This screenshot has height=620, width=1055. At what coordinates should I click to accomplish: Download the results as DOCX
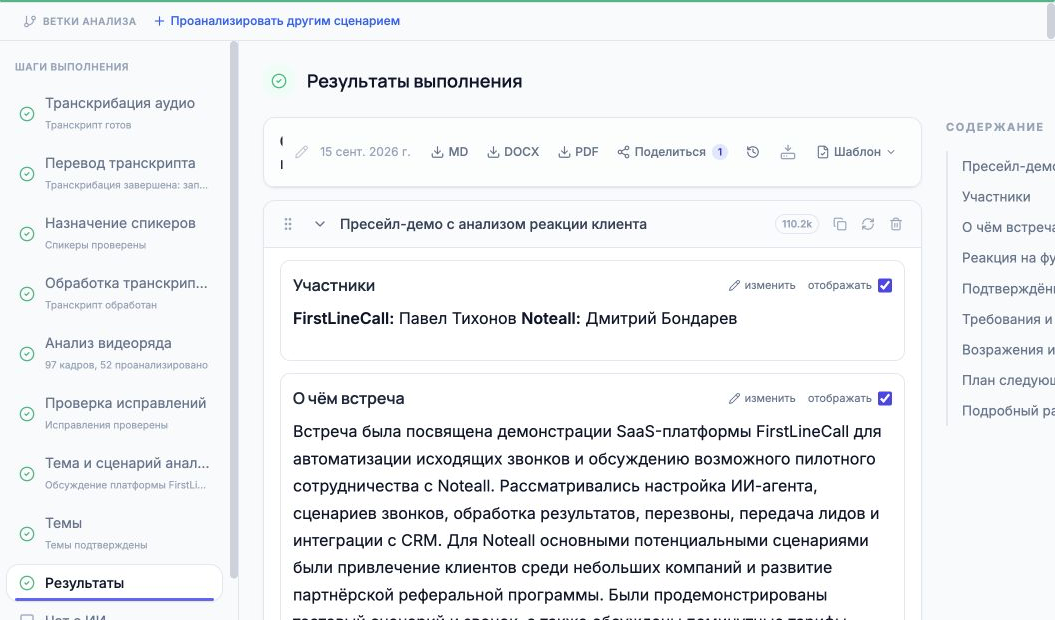click(513, 152)
